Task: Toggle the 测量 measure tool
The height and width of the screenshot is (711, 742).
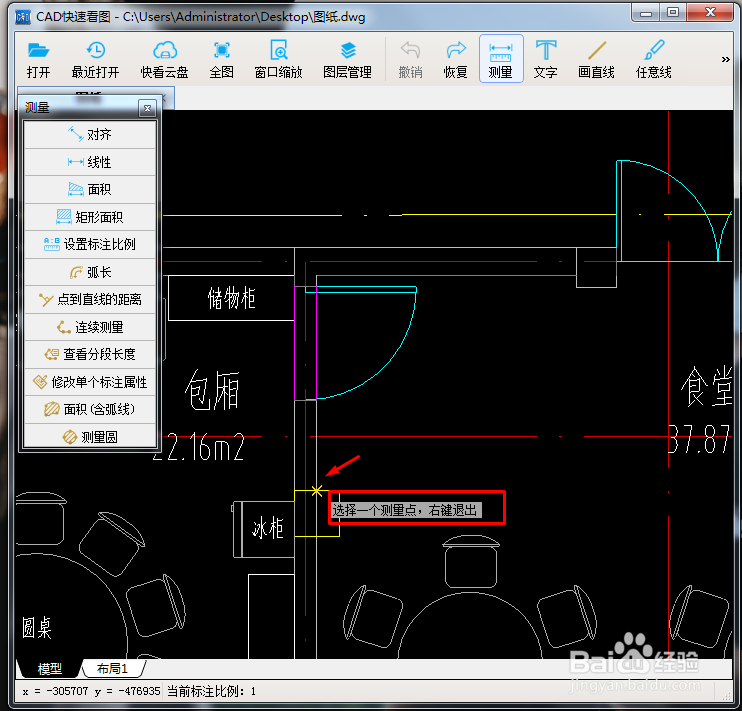Action: pos(501,59)
